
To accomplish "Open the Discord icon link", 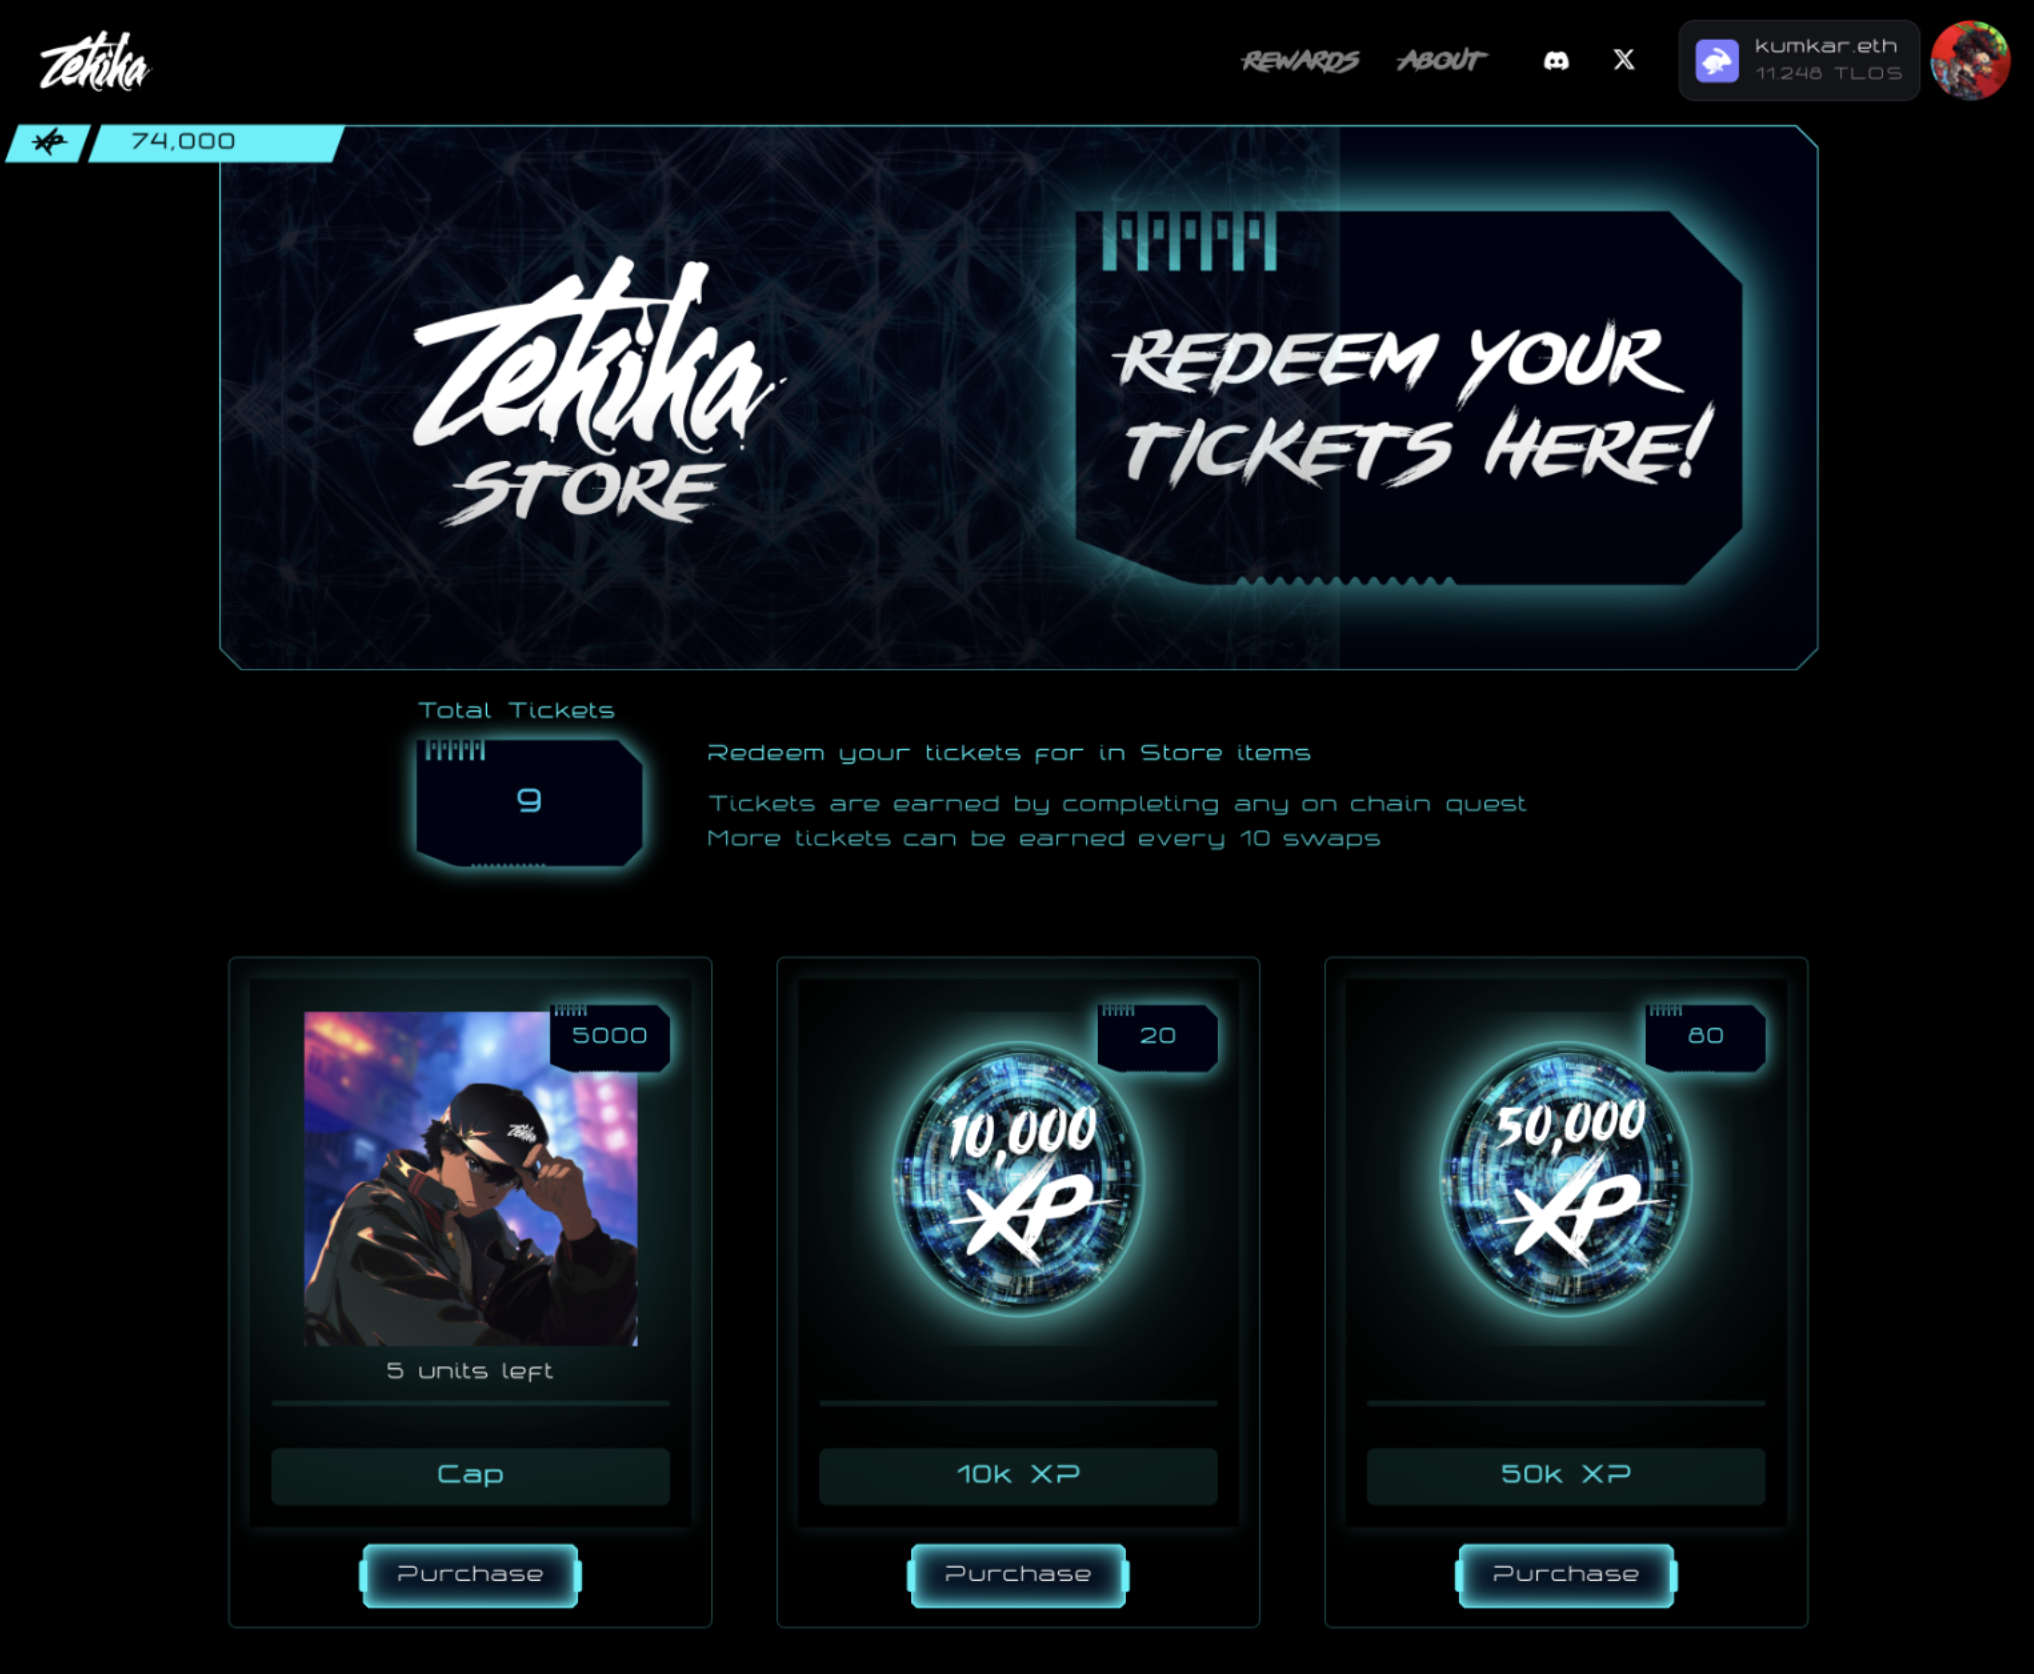I will [1556, 61].
